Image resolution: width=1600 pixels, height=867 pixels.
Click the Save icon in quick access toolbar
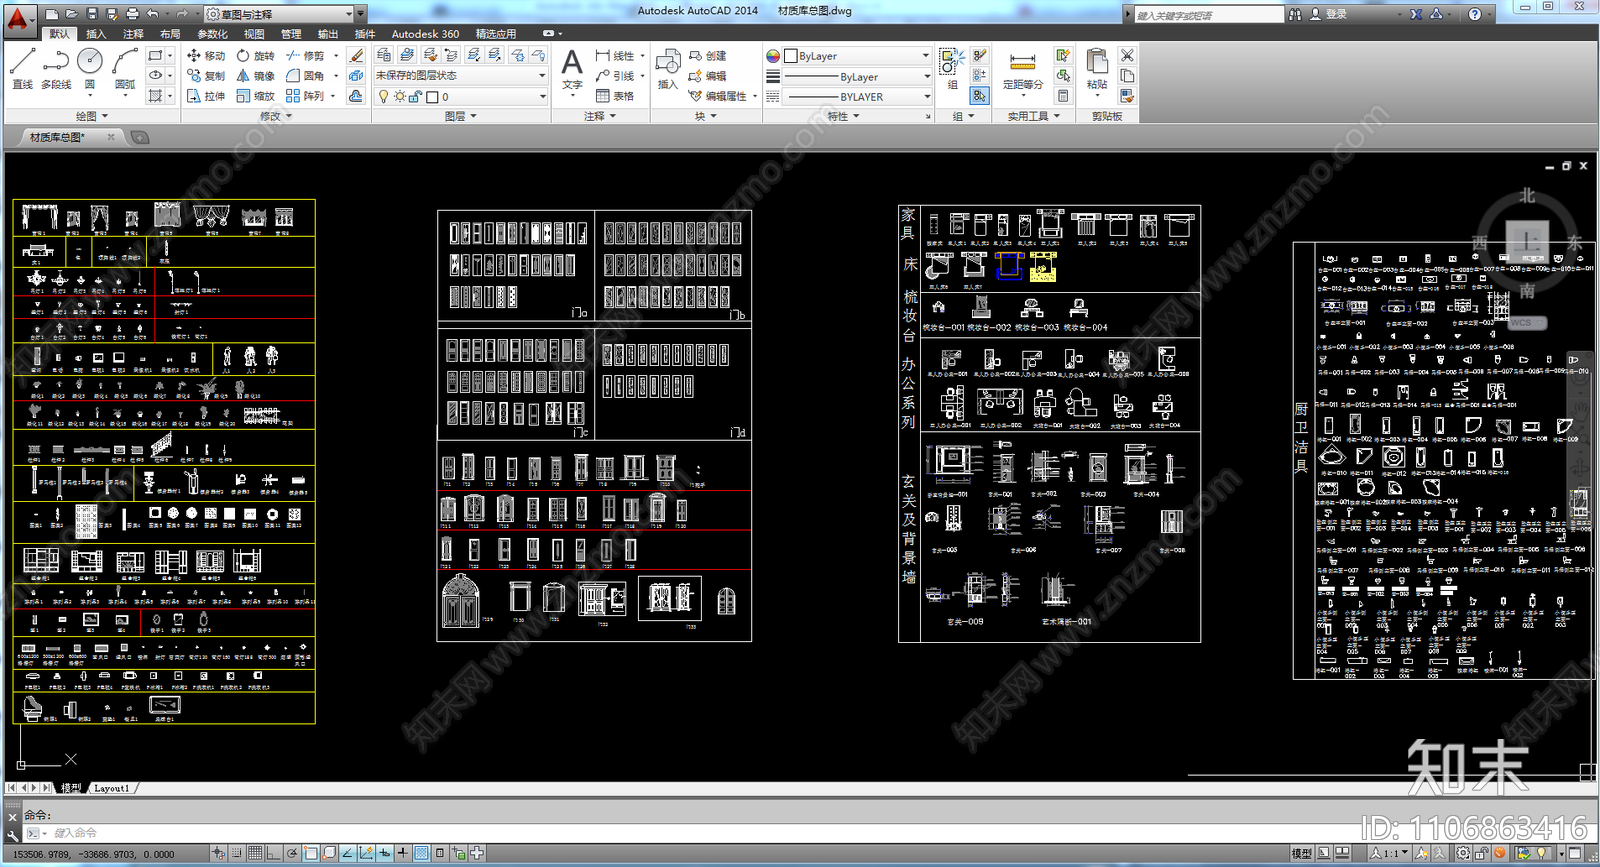tap(92, 14)
